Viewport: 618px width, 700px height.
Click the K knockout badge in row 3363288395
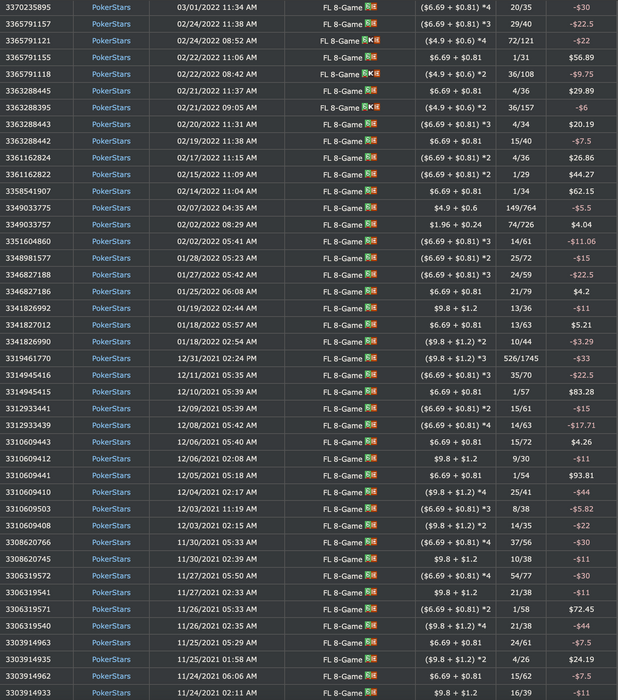pyautogui.click(x=371, y=107)
